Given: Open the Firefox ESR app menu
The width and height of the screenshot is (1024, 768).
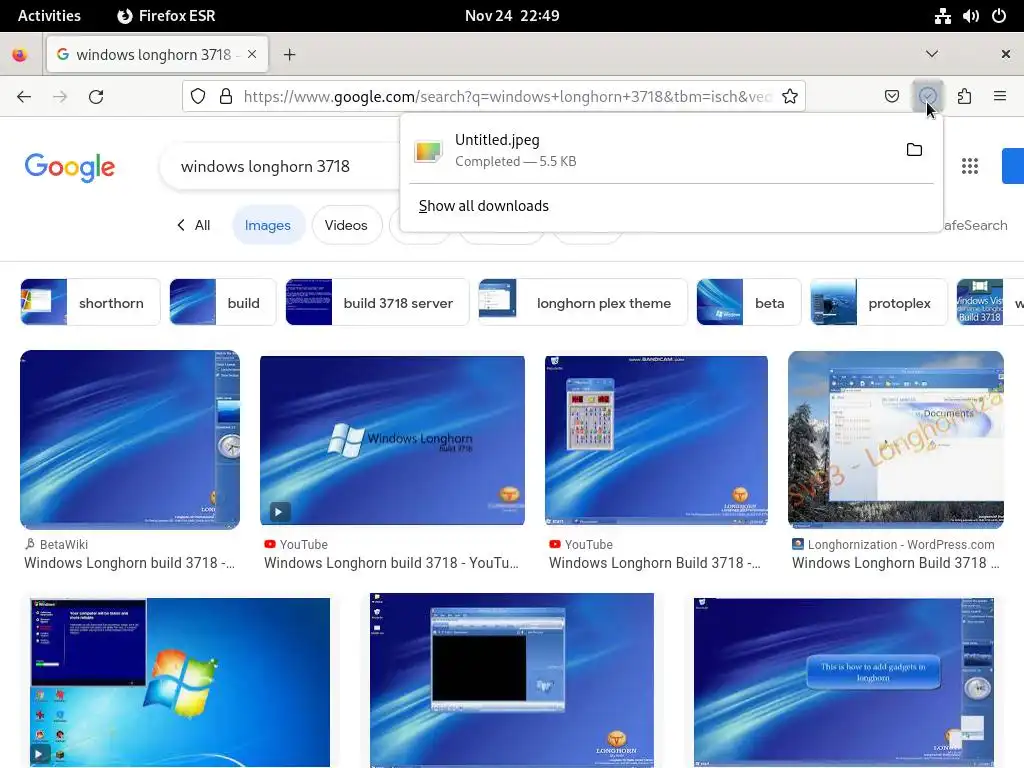Looking at the screenshot, I should 167,16.
